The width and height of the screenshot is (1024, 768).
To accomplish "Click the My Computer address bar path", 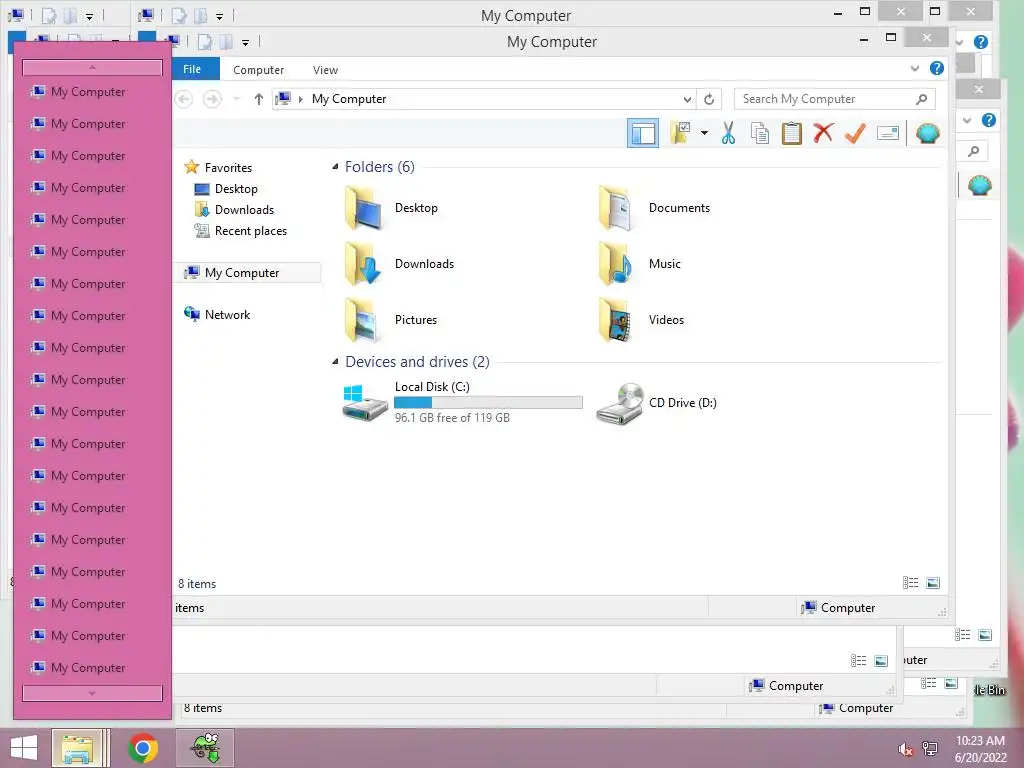I will pyautogui.click(x=349, y=99).
